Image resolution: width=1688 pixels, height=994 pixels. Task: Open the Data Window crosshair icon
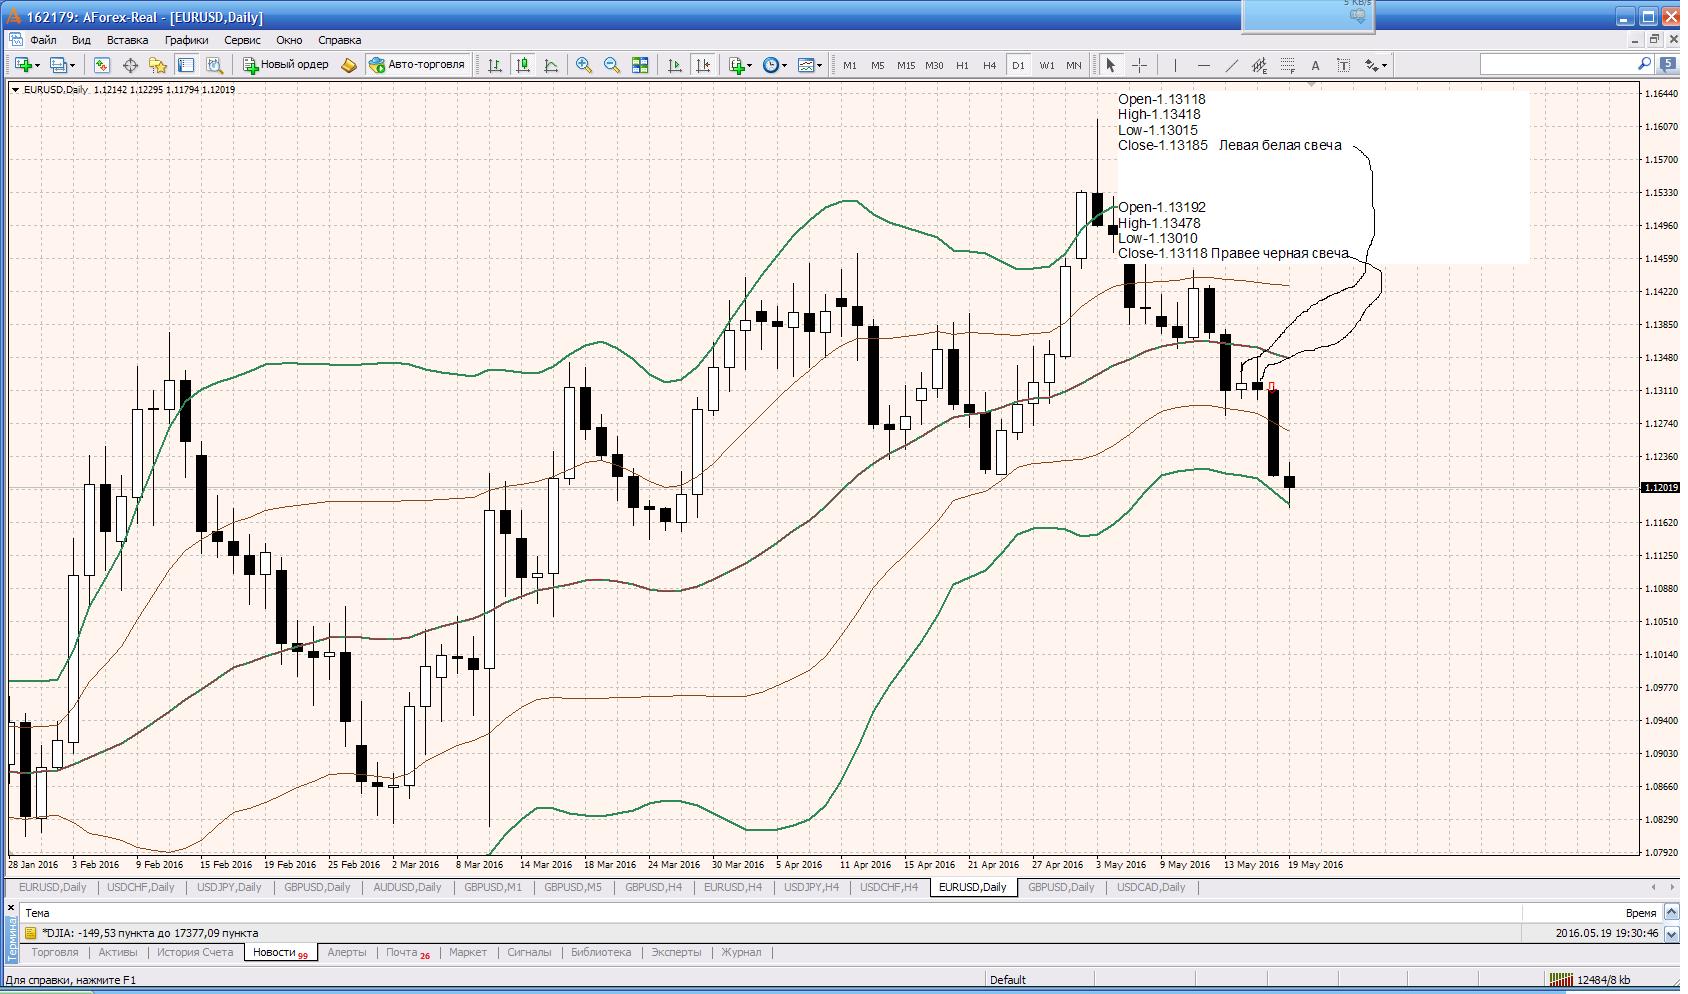pyautogui.click(x=130, y=65)
